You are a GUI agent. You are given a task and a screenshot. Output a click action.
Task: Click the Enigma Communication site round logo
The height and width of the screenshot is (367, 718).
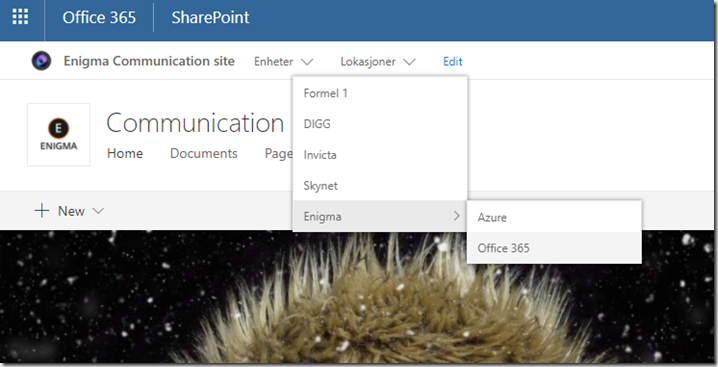41,61
